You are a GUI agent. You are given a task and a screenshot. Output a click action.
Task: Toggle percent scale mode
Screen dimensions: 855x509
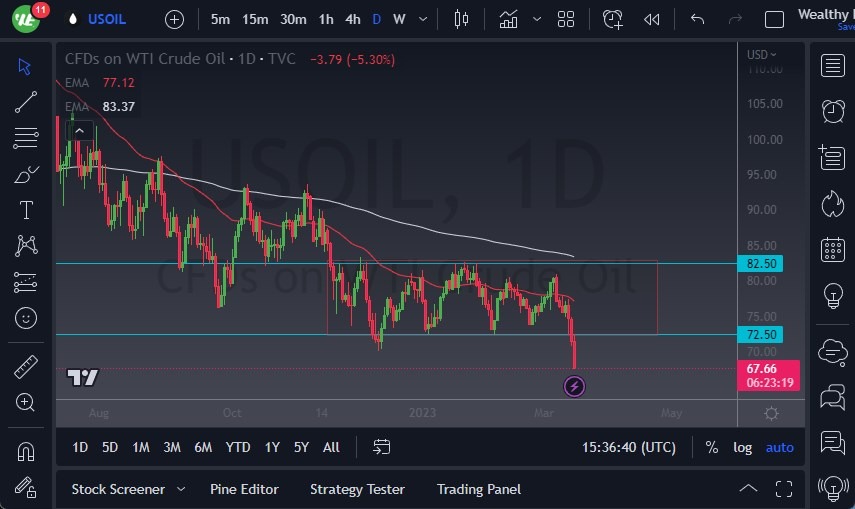click(711, 447)
